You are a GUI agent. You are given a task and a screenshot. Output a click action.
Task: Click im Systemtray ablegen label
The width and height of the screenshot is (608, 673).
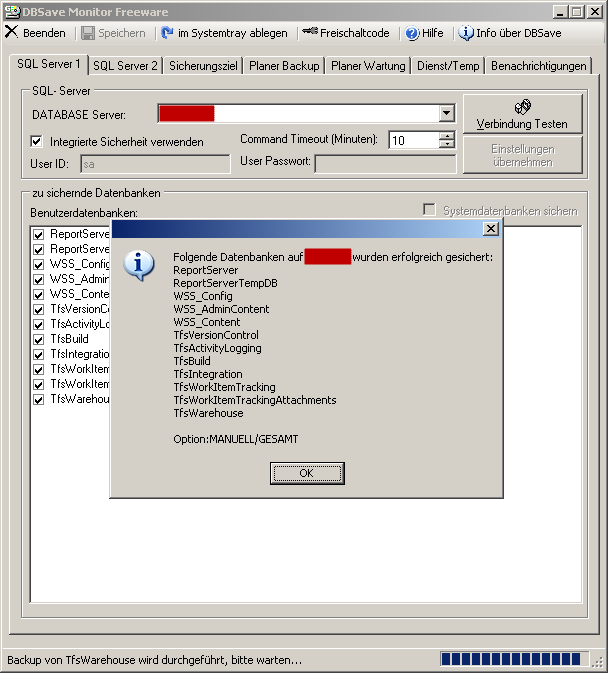pyautogui.click(x=233, y=33)
